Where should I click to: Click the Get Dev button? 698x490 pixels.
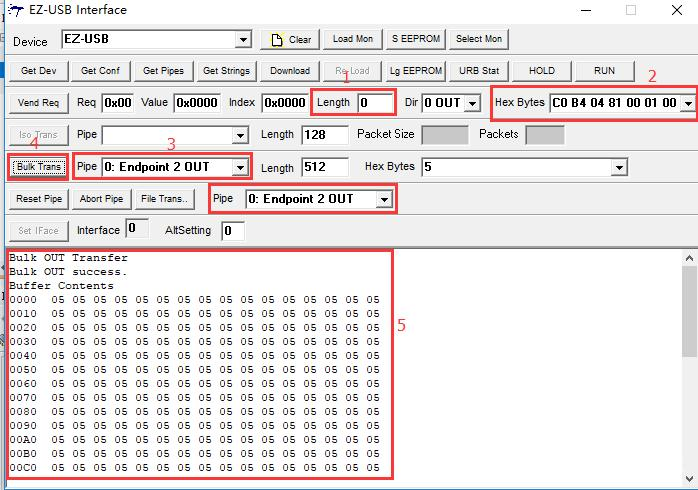click(39, 71)
